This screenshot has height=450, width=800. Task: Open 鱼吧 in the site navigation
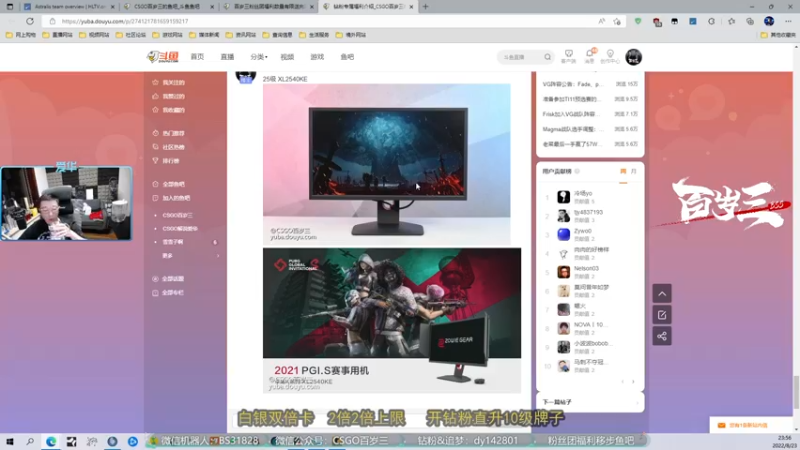pos(347,57)
